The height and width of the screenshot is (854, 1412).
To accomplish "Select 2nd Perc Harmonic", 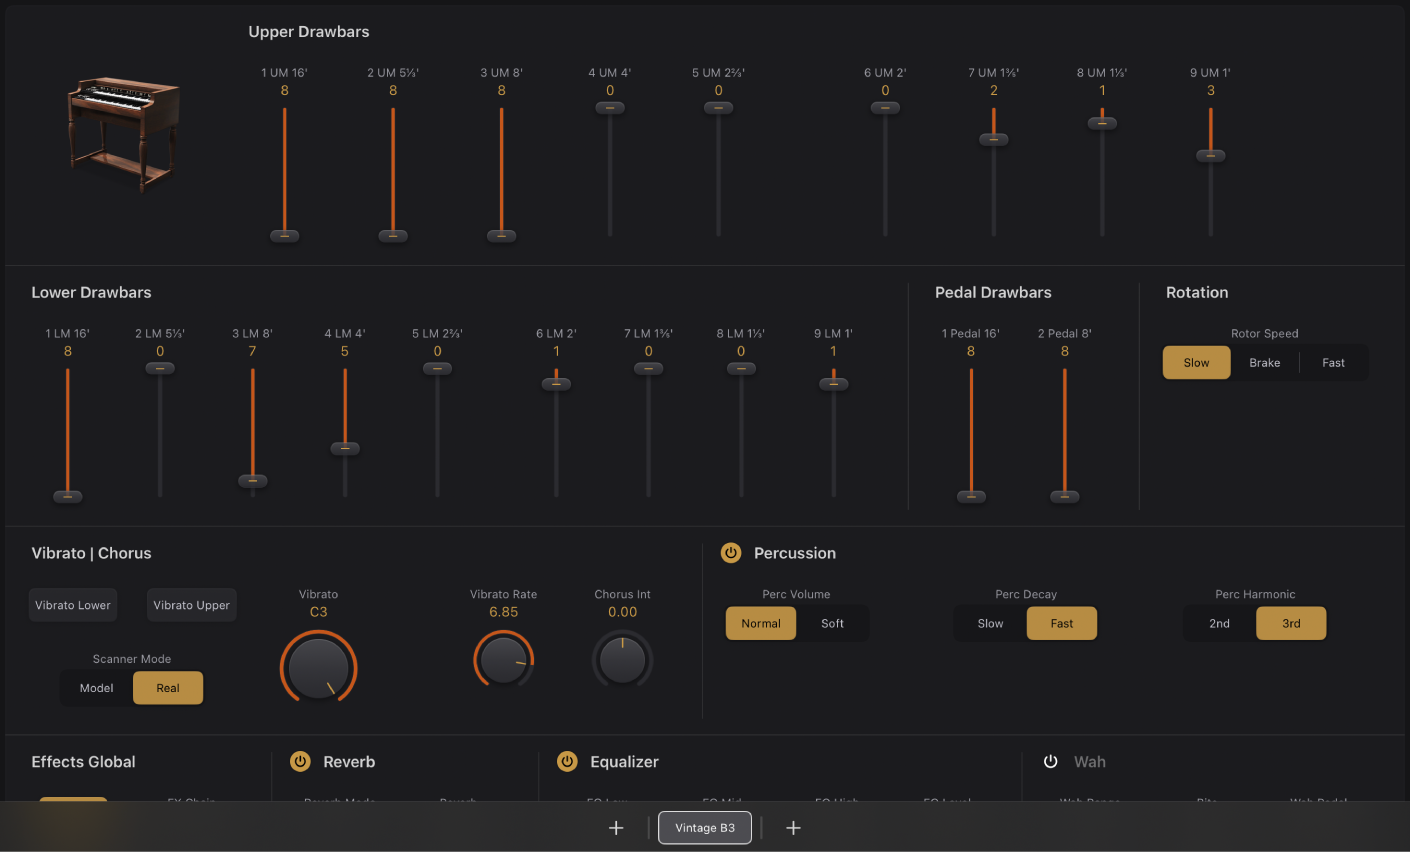I will (x=1219, y=624).
